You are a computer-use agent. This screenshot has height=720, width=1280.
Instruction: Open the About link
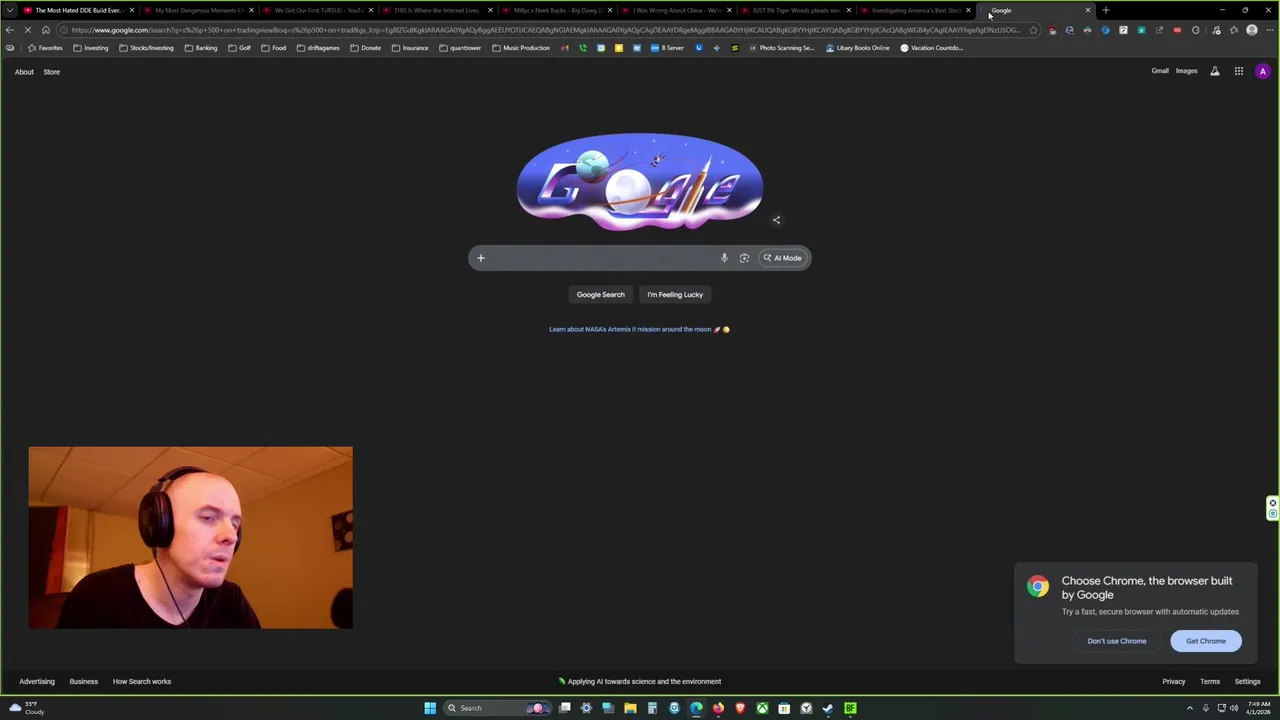[24, 72]
